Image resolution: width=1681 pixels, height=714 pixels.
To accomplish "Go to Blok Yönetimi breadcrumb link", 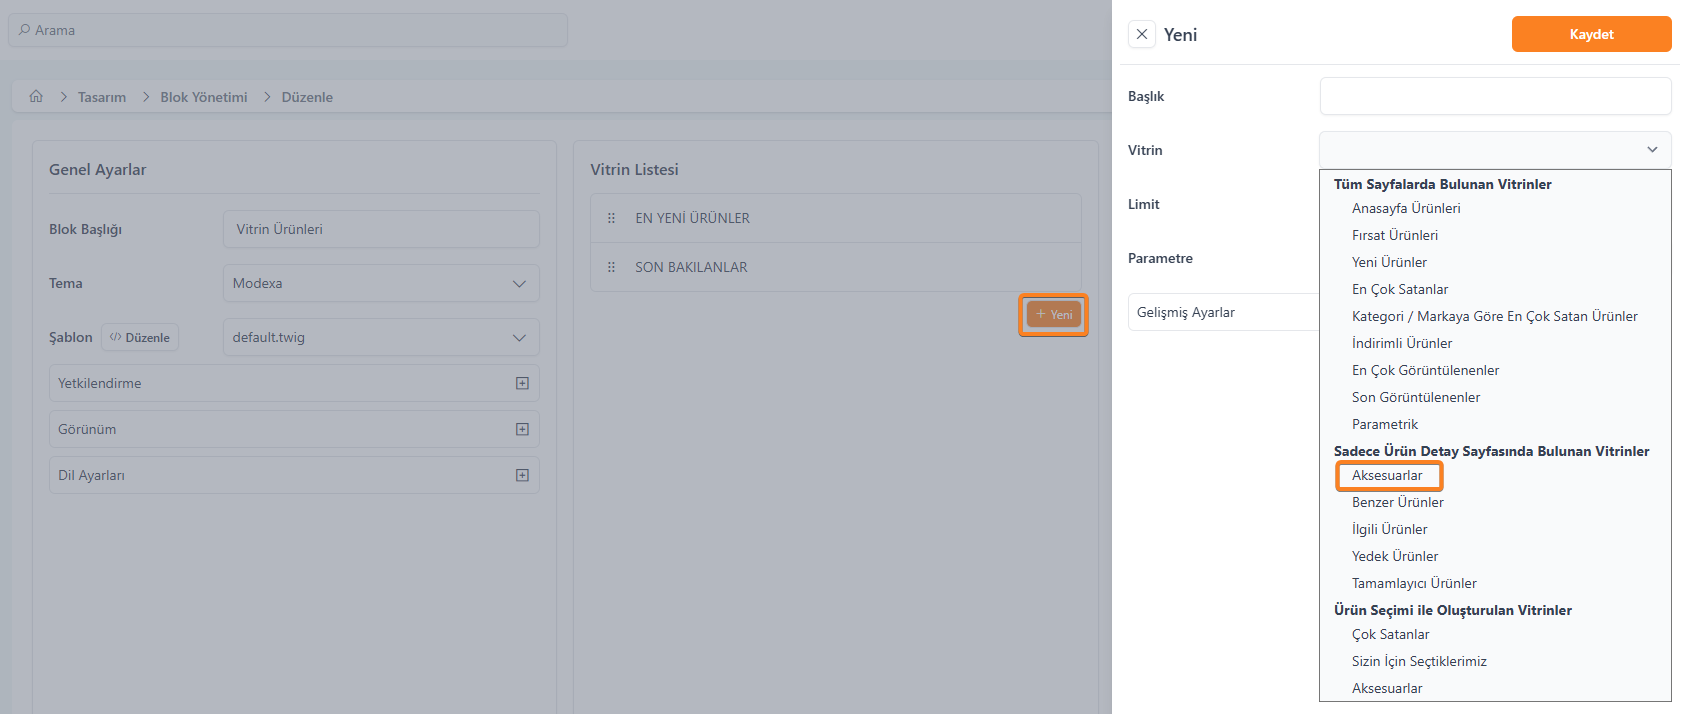I will 204,97.
